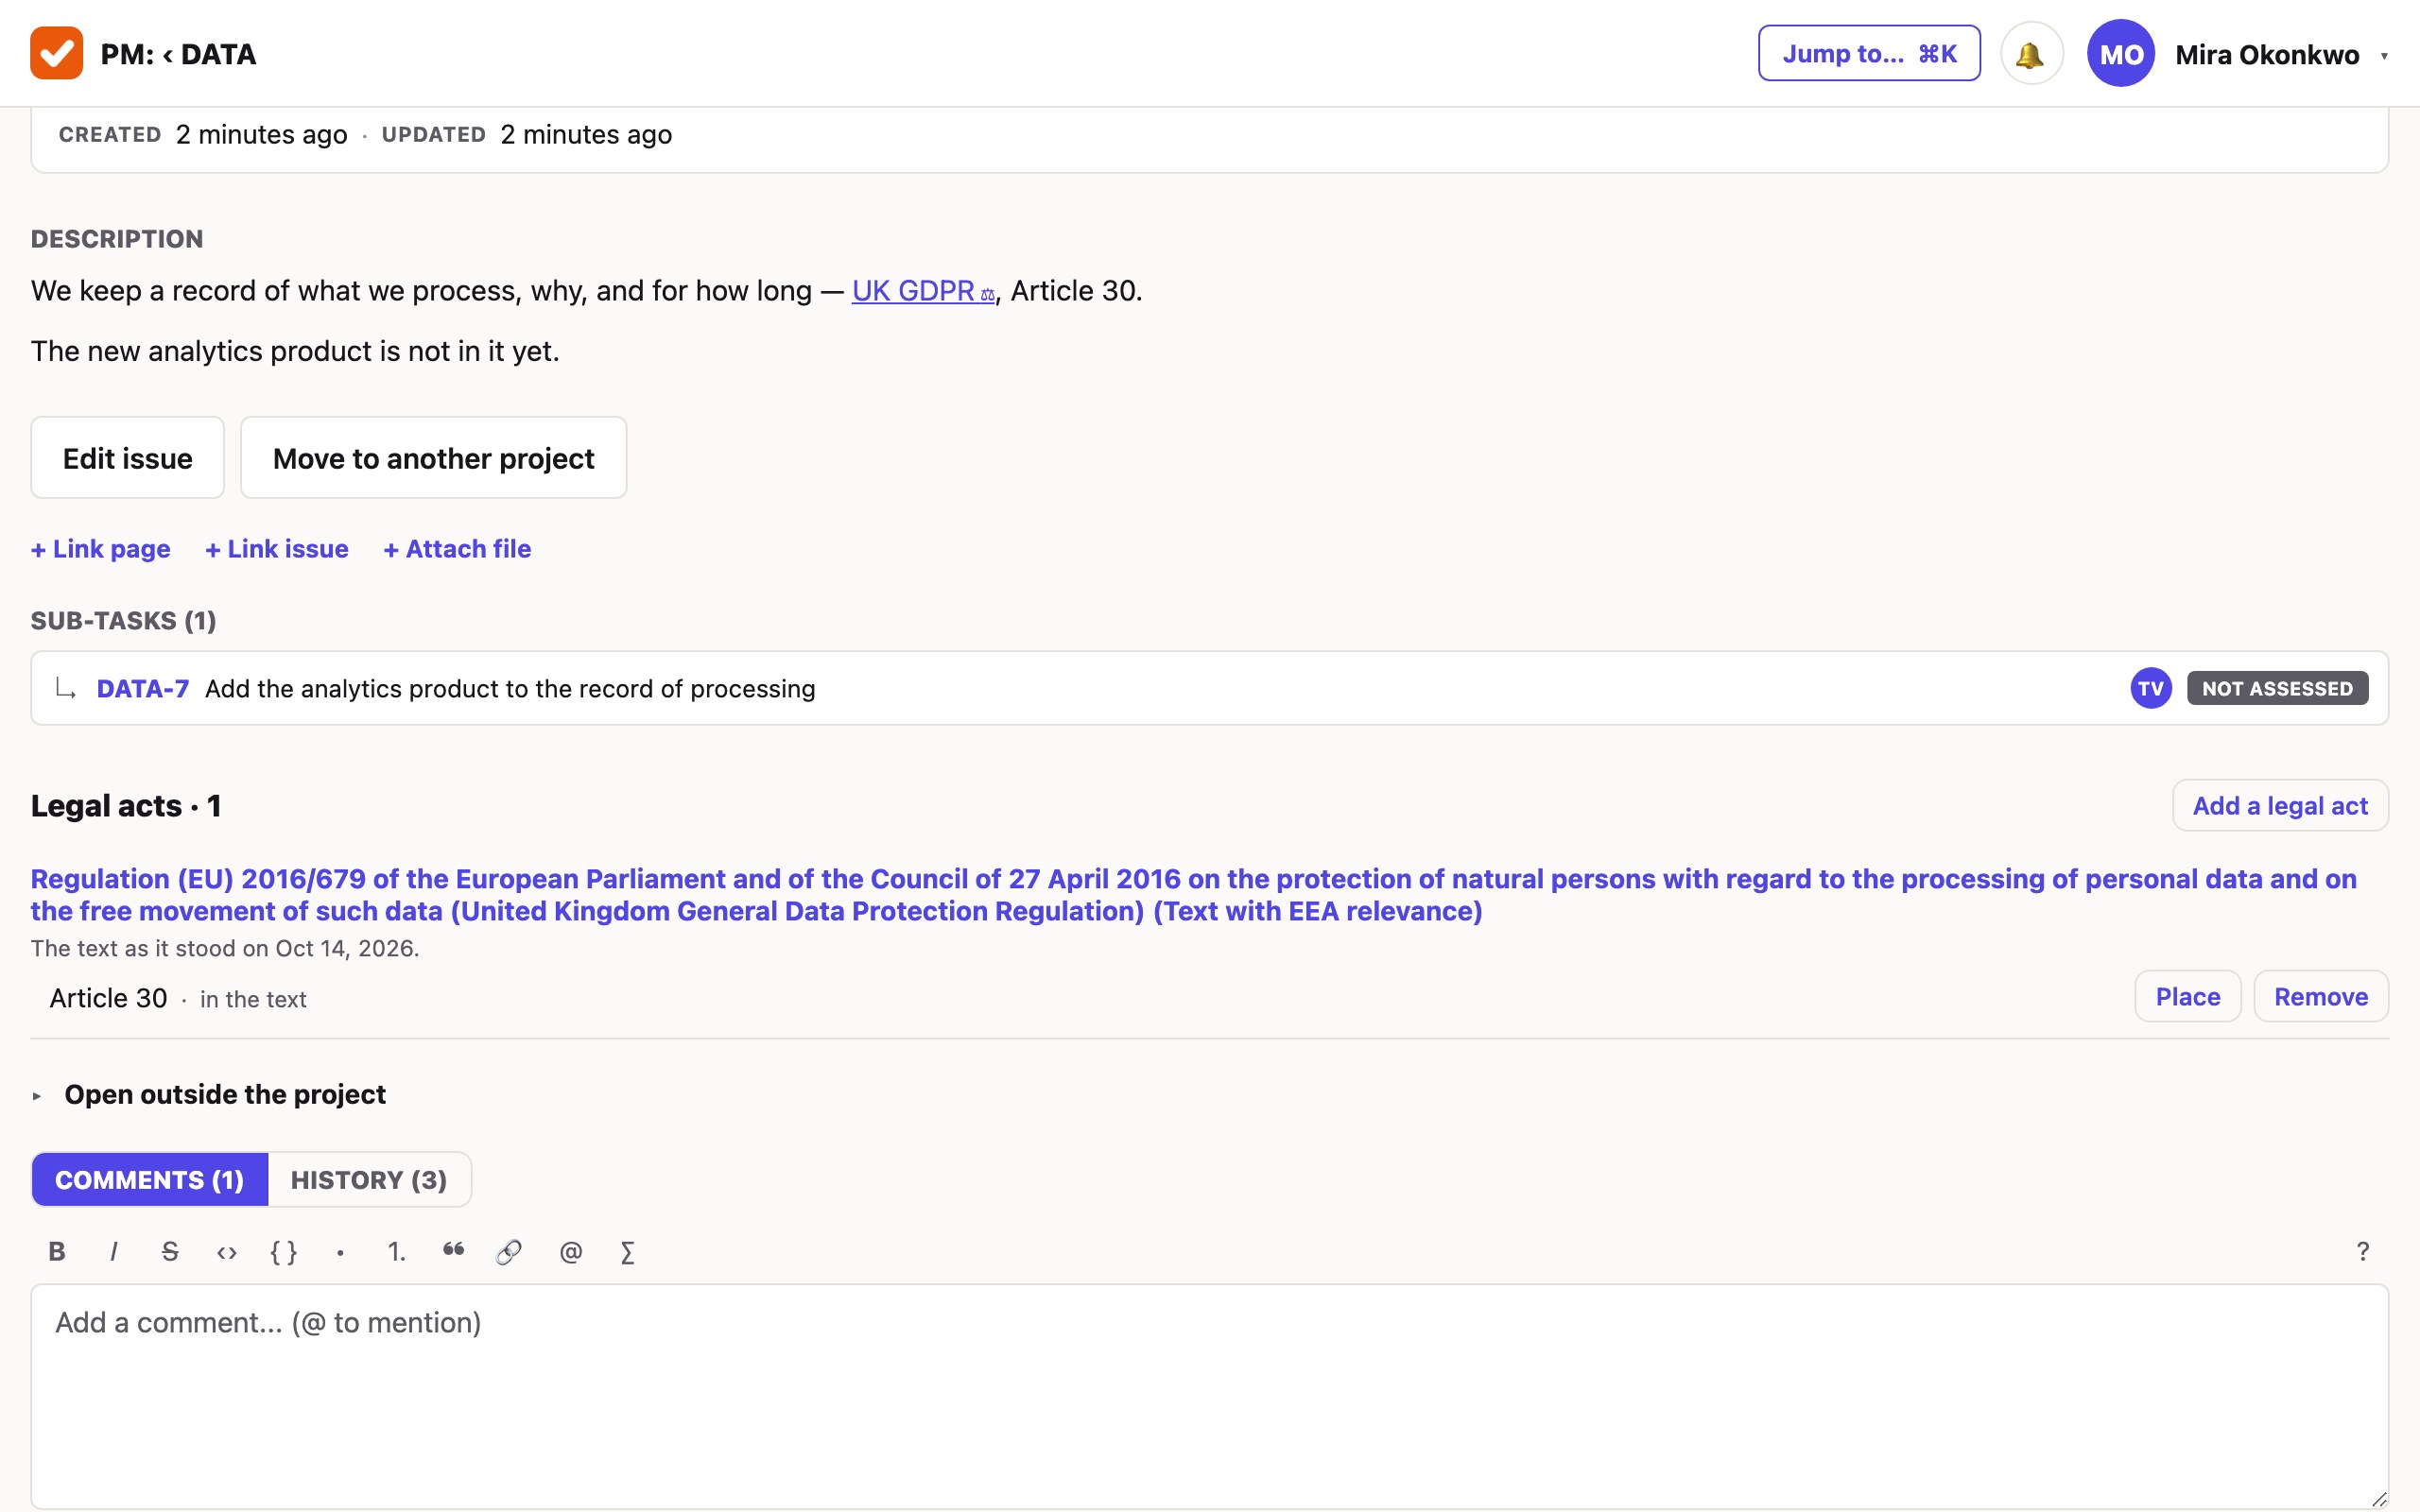Toggle bold formatting in comment toolbar
Viewport: 2420px width, 1512px height.
click(57, 1251)
